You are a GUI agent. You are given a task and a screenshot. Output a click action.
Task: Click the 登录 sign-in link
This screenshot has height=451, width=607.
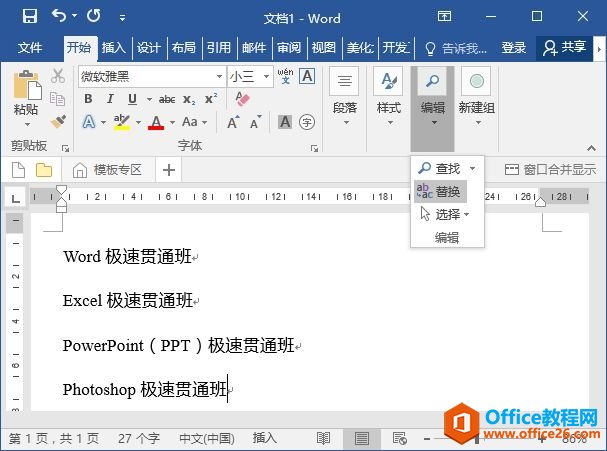(514, 48)
